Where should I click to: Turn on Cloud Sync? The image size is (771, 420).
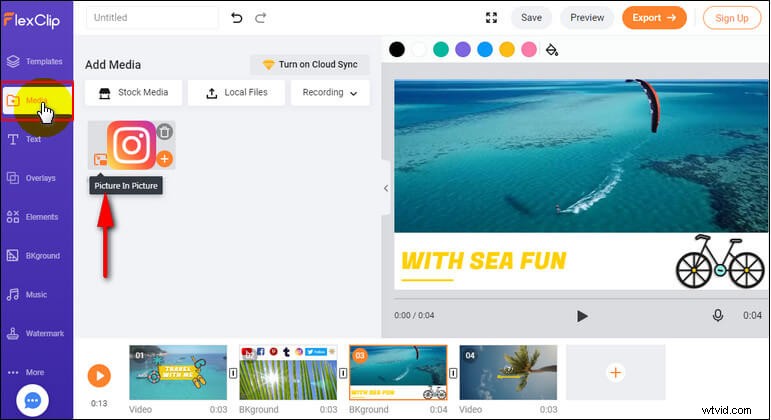pos(310,64)
